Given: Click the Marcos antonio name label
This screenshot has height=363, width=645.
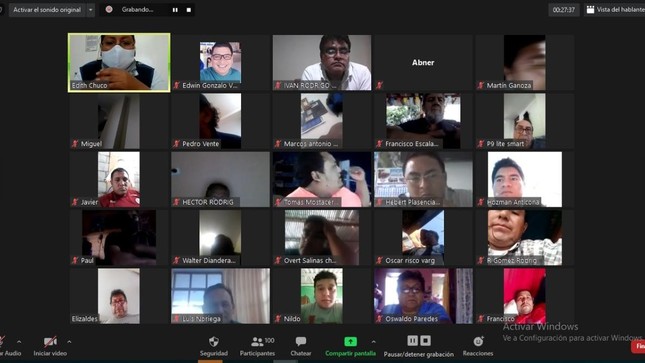Looking at the screenshot, I should [311, 144].
